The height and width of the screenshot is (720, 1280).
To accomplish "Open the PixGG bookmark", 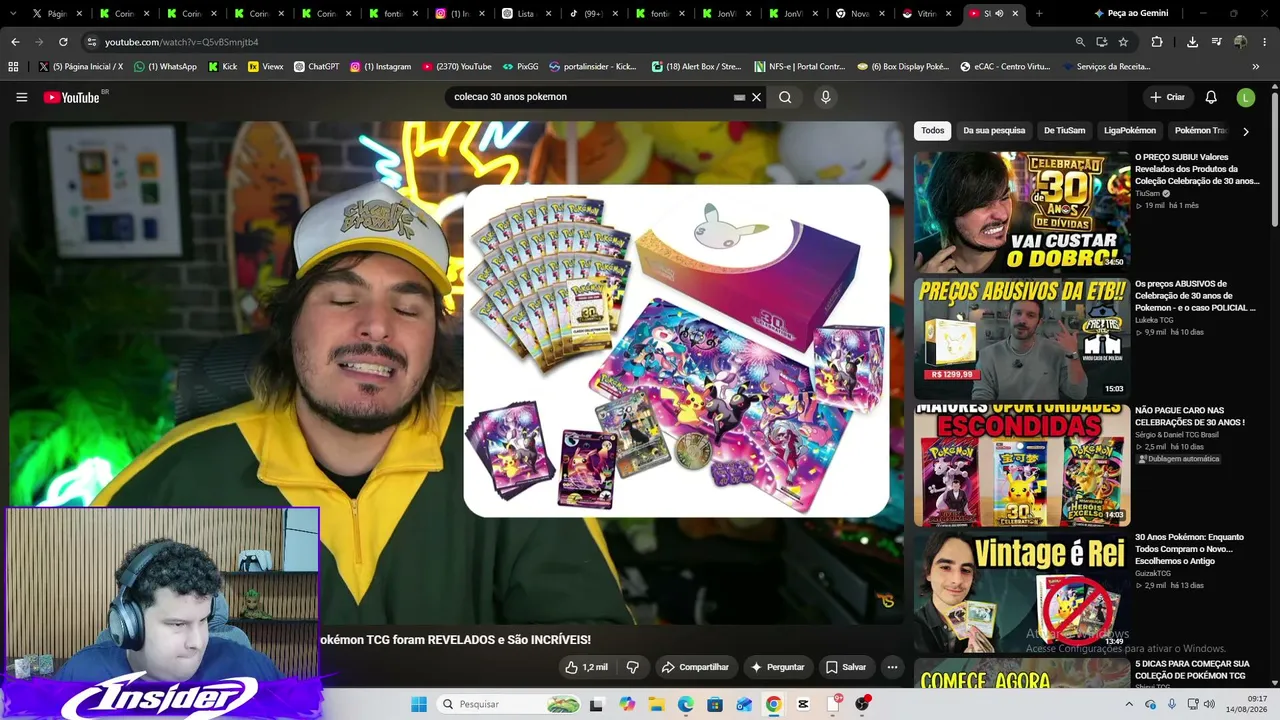I will click(520, 67).
